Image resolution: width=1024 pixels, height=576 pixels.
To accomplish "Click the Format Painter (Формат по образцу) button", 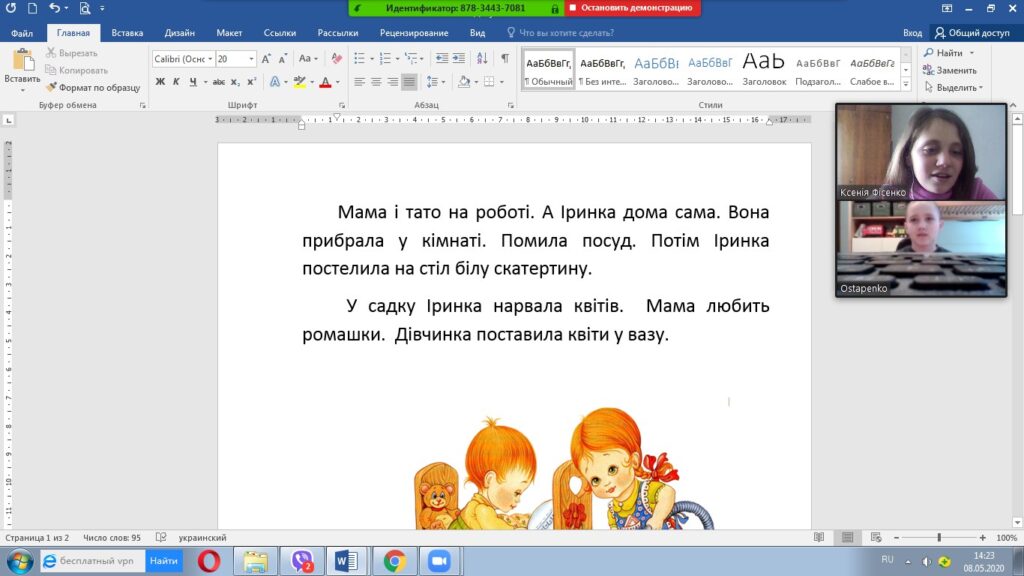I will coord(93,88).
